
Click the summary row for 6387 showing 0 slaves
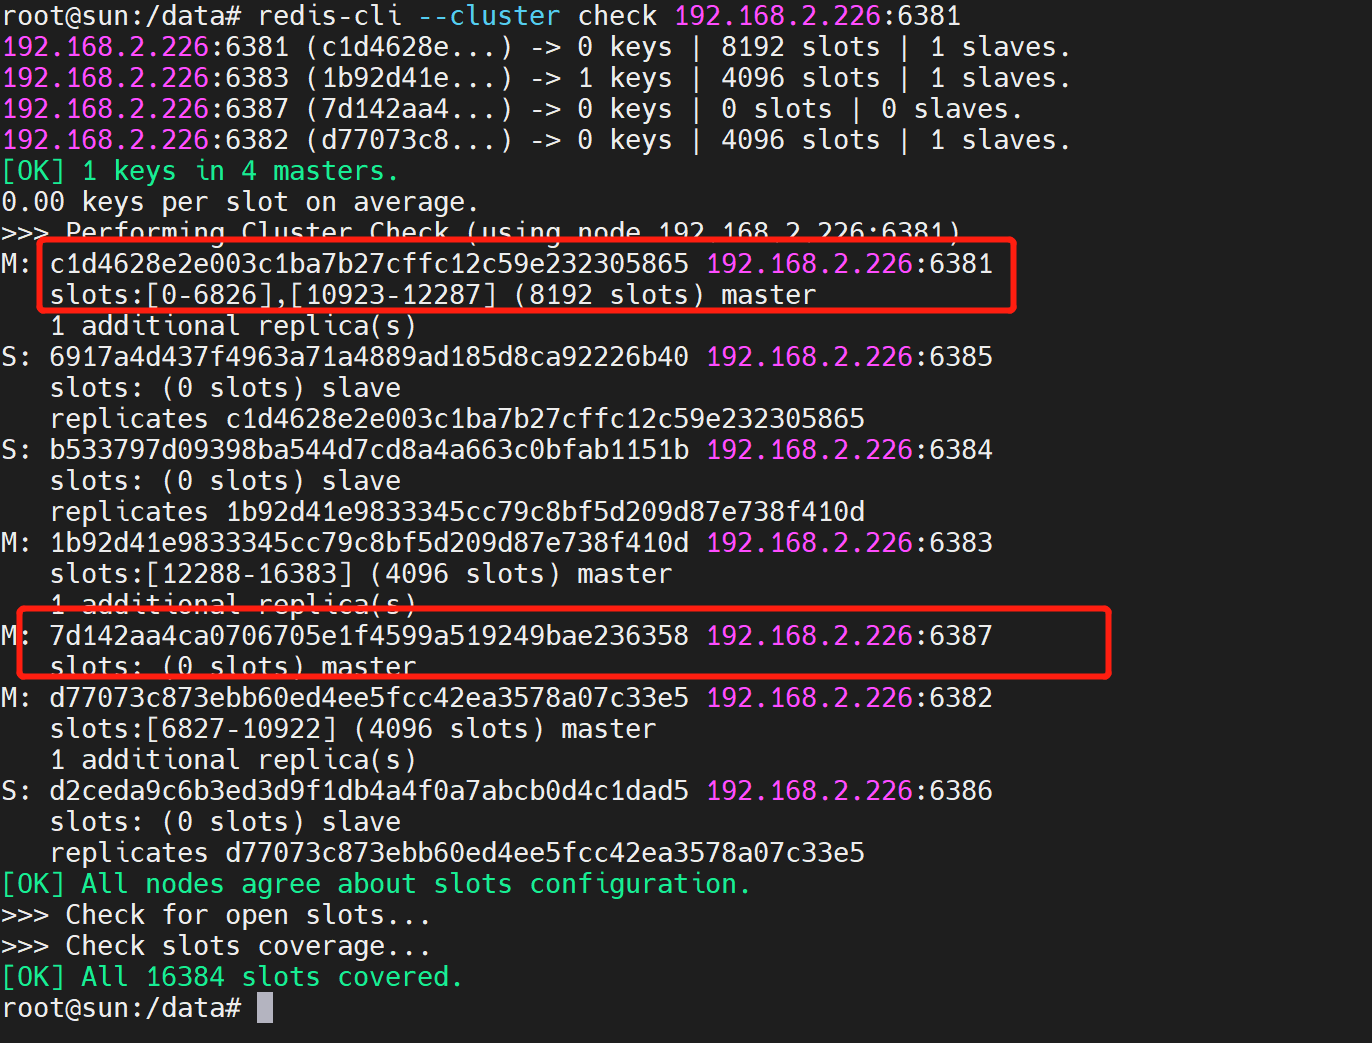coord(512,109)
